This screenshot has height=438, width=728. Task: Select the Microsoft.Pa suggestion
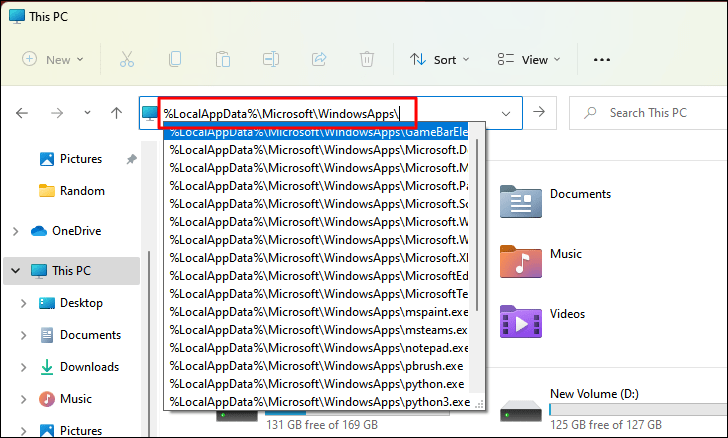point(316,186)
